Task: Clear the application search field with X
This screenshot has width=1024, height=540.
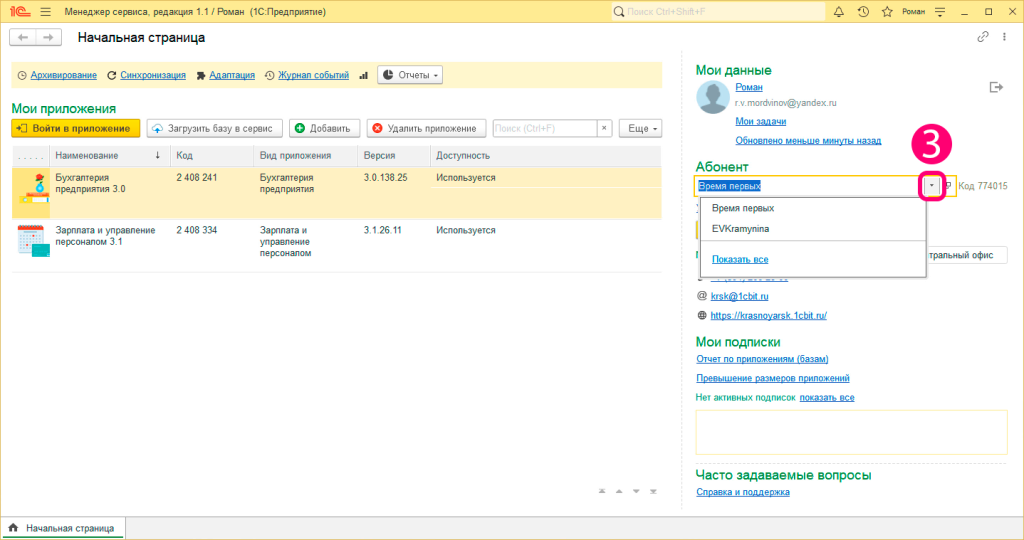Action: click(604, 129)
